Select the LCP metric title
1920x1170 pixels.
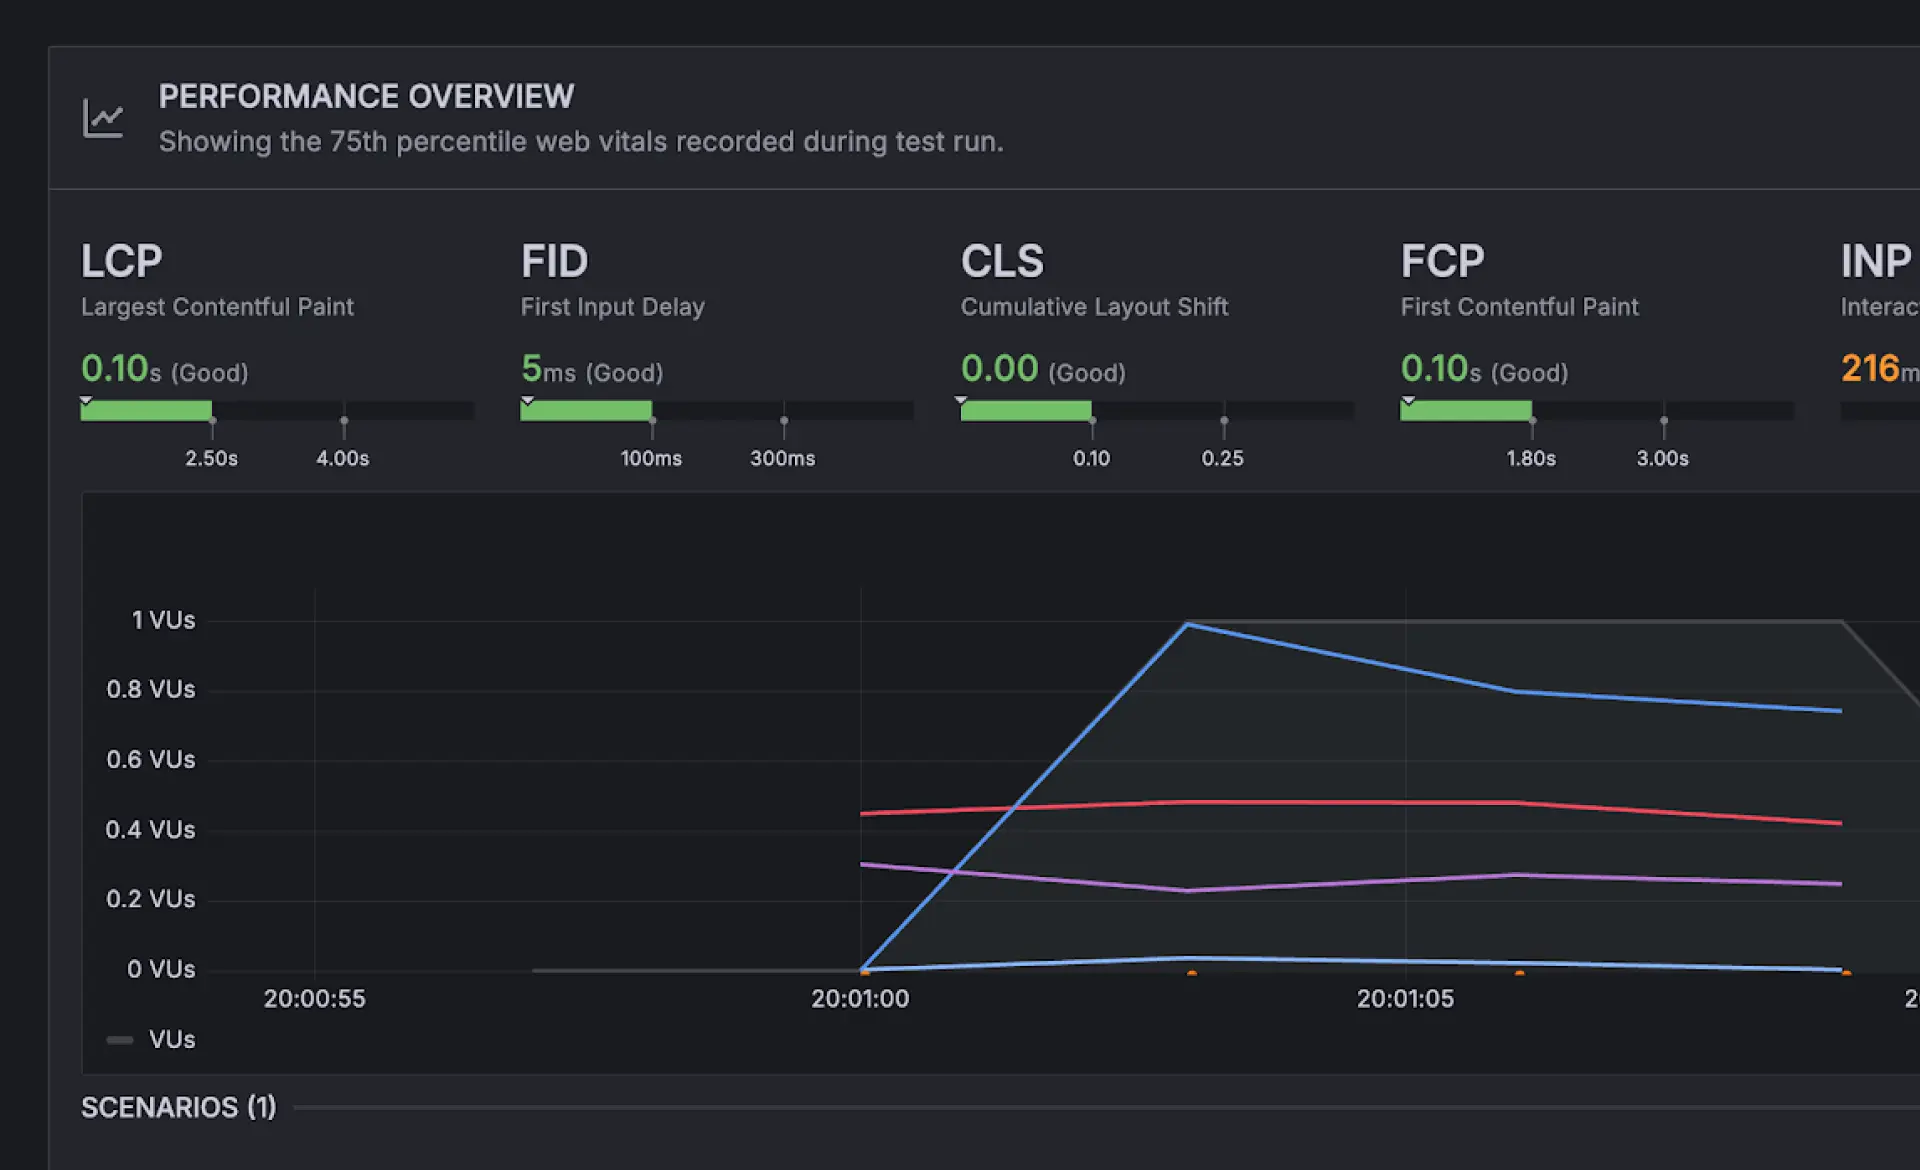121,261
